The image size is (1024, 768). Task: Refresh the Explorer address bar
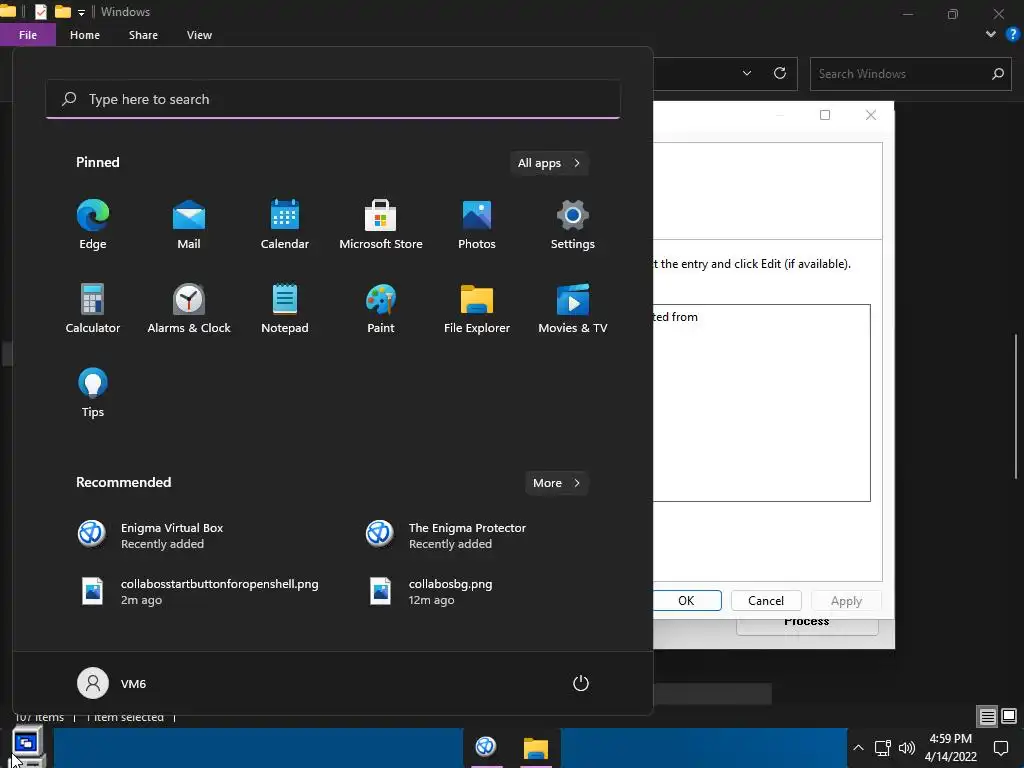coord(780,73)
